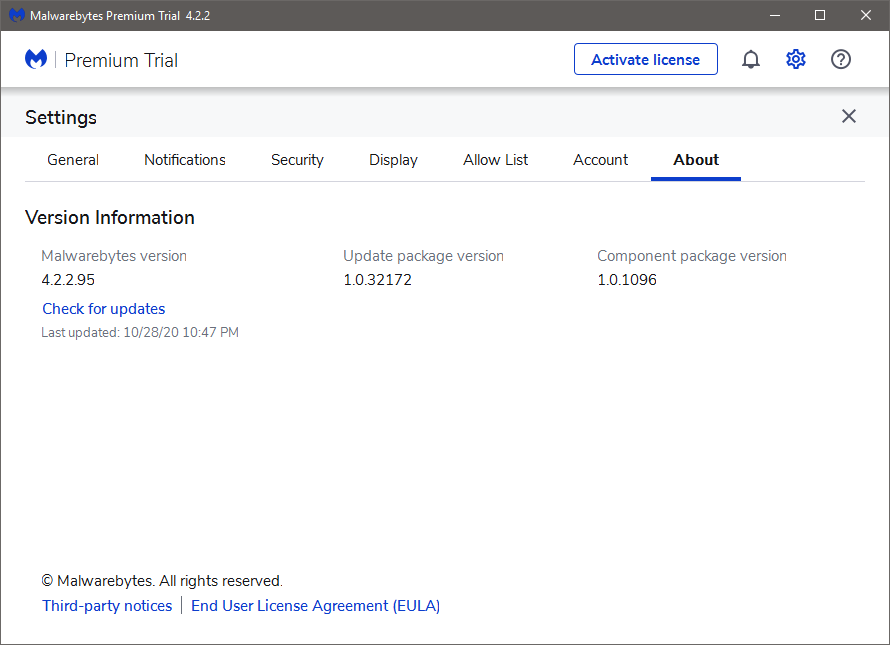Open the Third-party notices link
The height and width of the screenshot is (645, 890).
[107, 606]
